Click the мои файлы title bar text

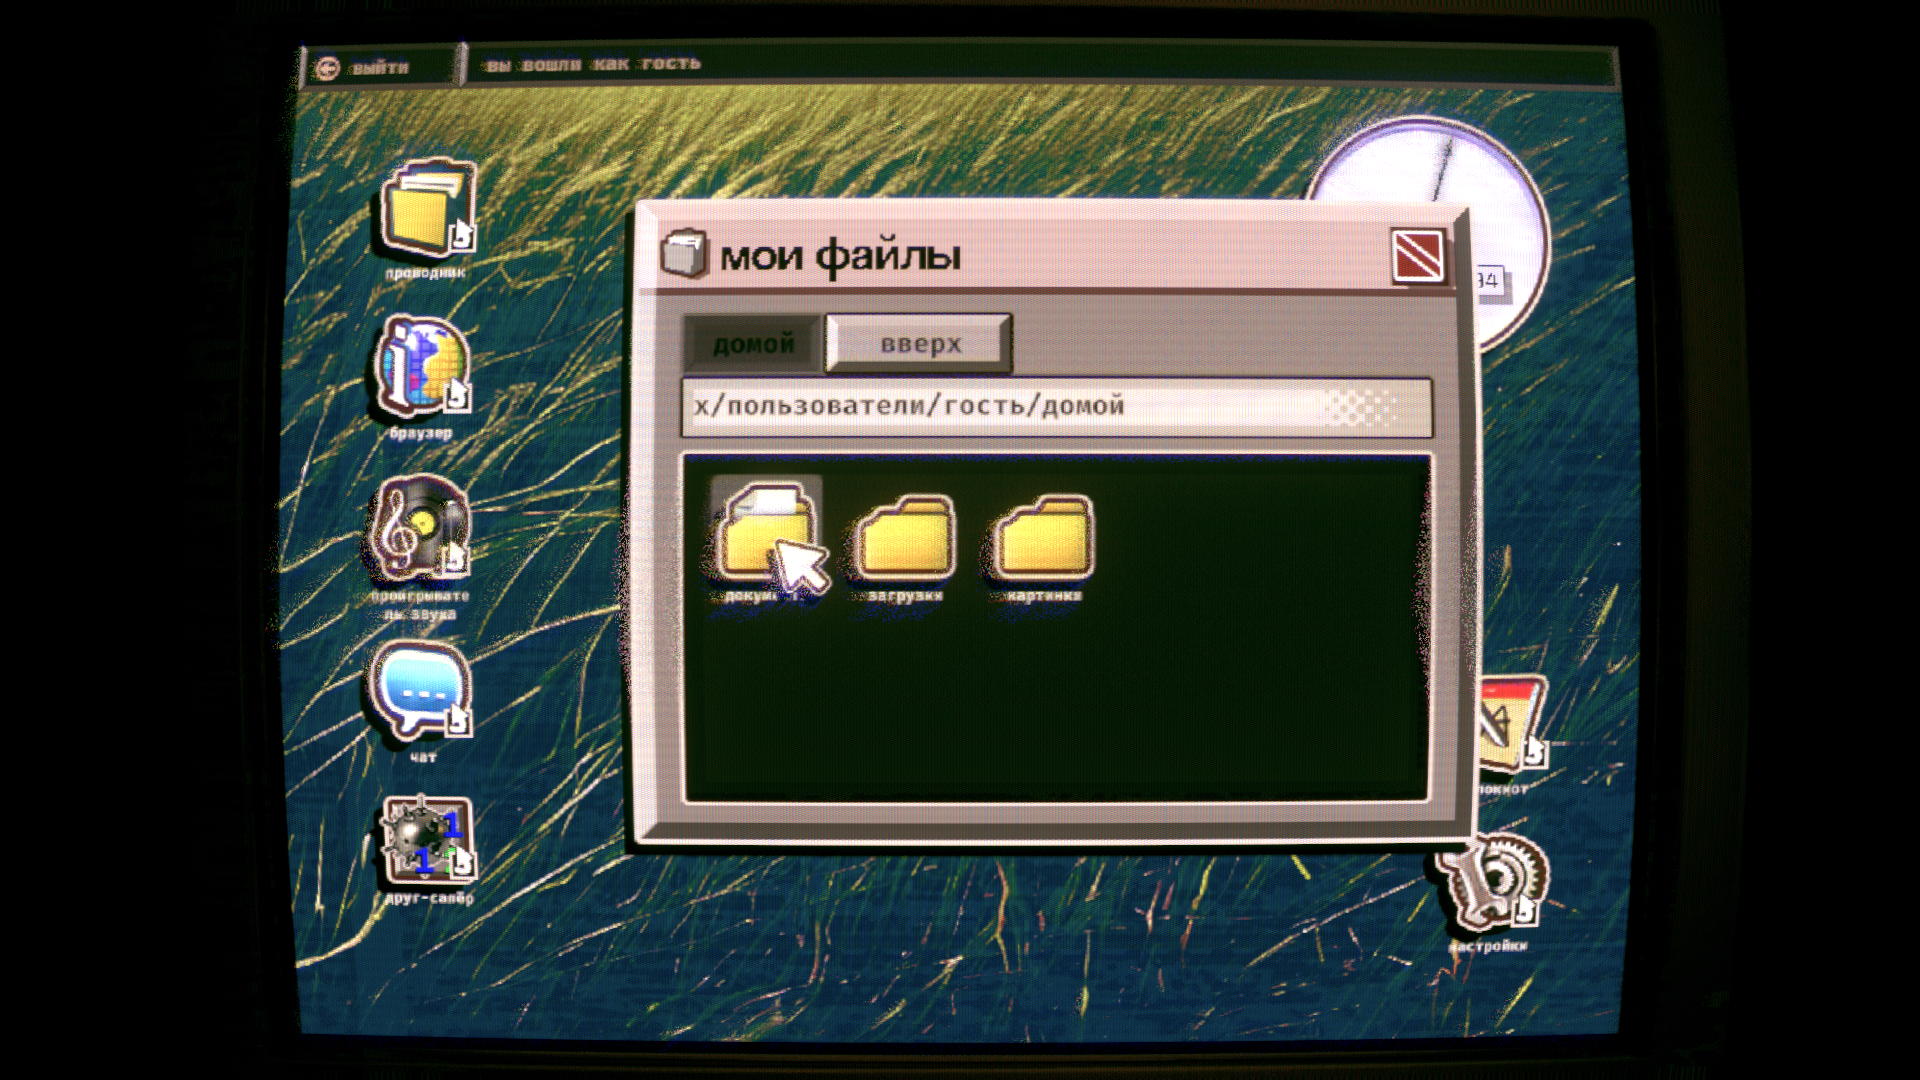point(840,256)
